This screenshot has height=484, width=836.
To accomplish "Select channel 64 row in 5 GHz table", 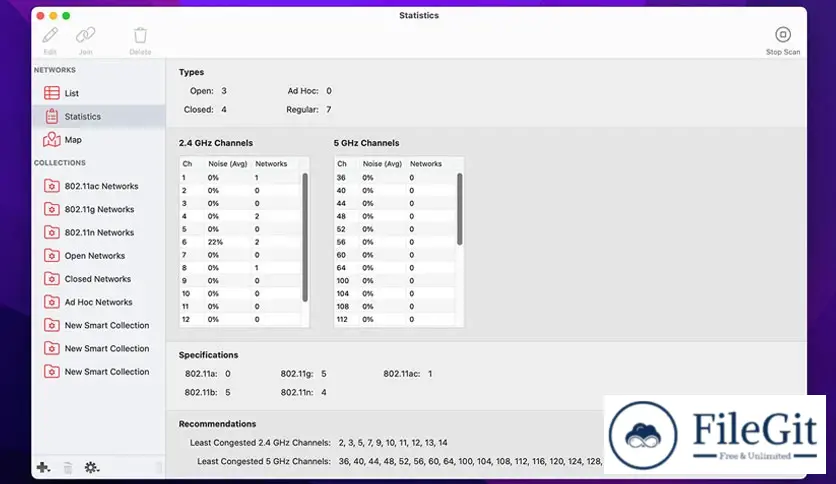I will click(395, 268).
